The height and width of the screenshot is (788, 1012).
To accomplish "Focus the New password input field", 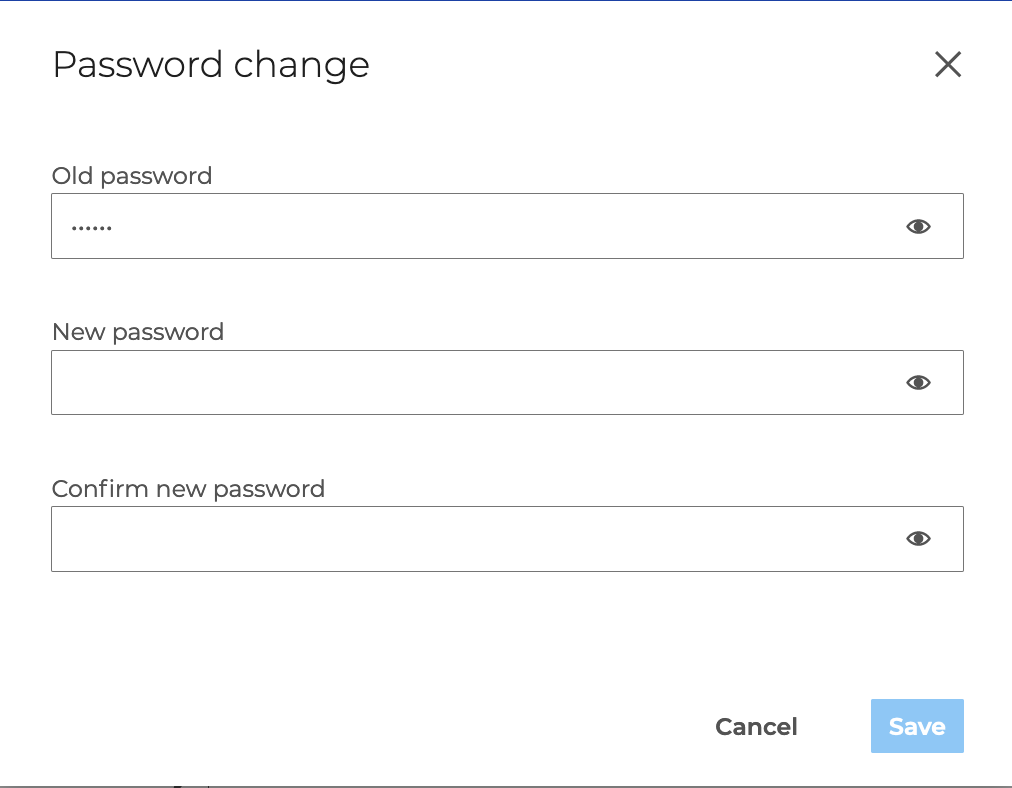I will coord(470,383).
